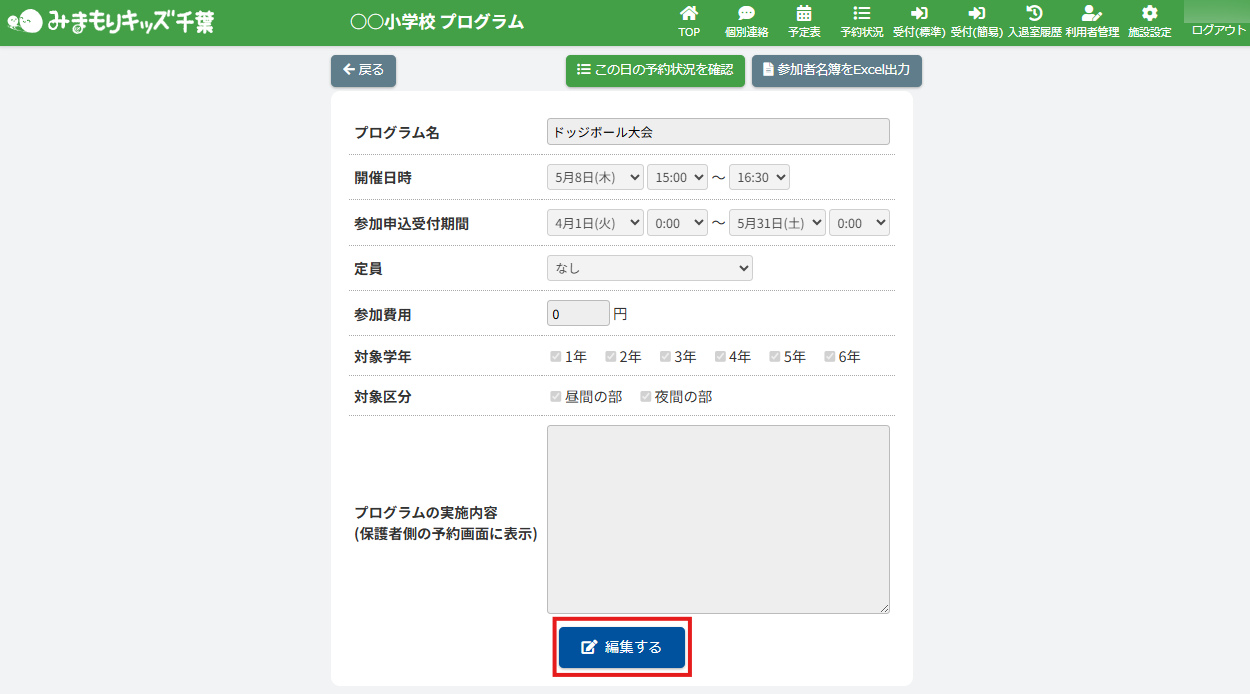Expand the 定員 dropdown showing なし
The width and height of the screenshot is (1250, 694).
click(649, 268)
